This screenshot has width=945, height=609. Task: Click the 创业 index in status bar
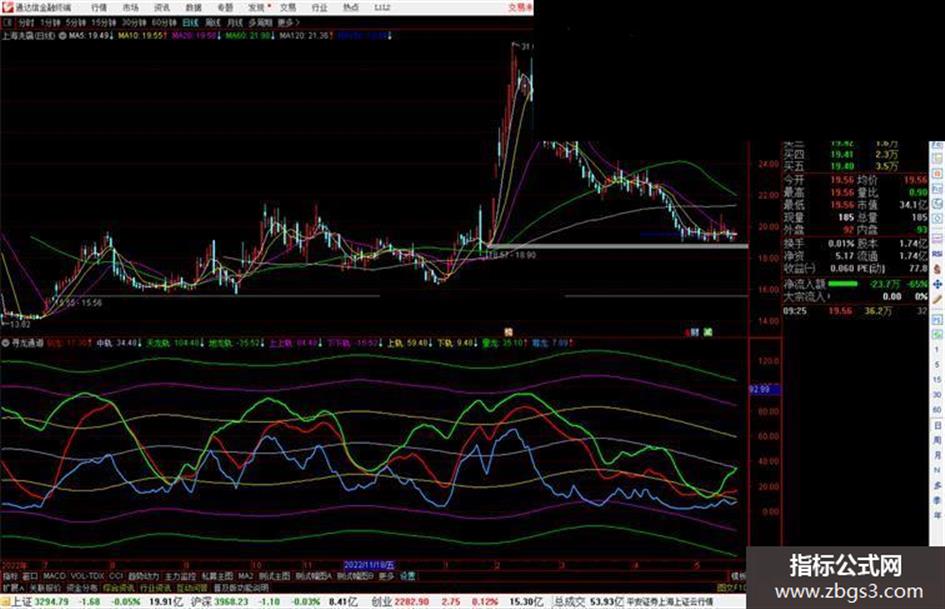pos(382,602)
